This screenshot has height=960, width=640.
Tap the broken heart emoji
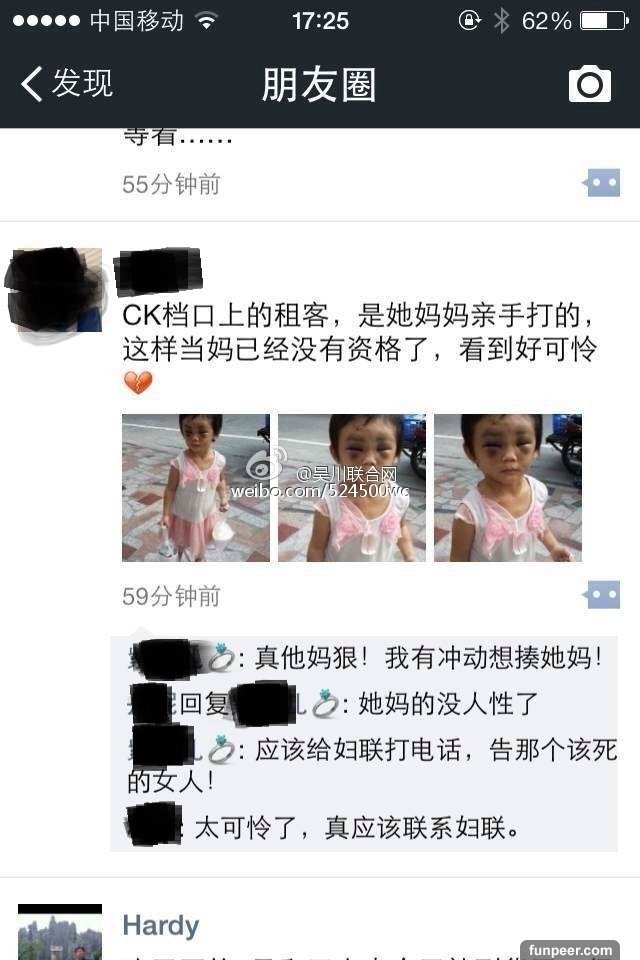pos(138,383)
